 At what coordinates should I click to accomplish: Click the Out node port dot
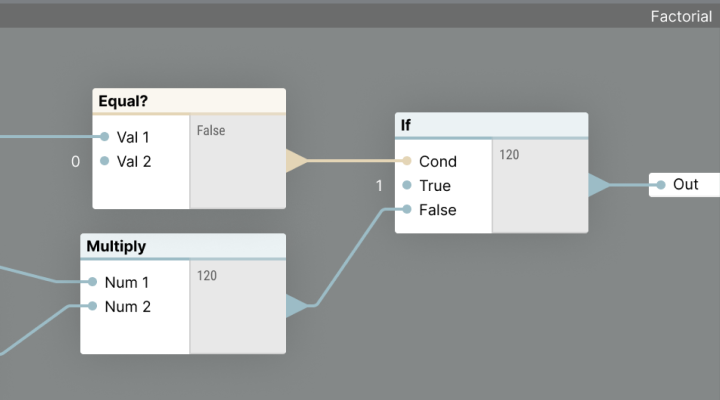tap(661, 185)
